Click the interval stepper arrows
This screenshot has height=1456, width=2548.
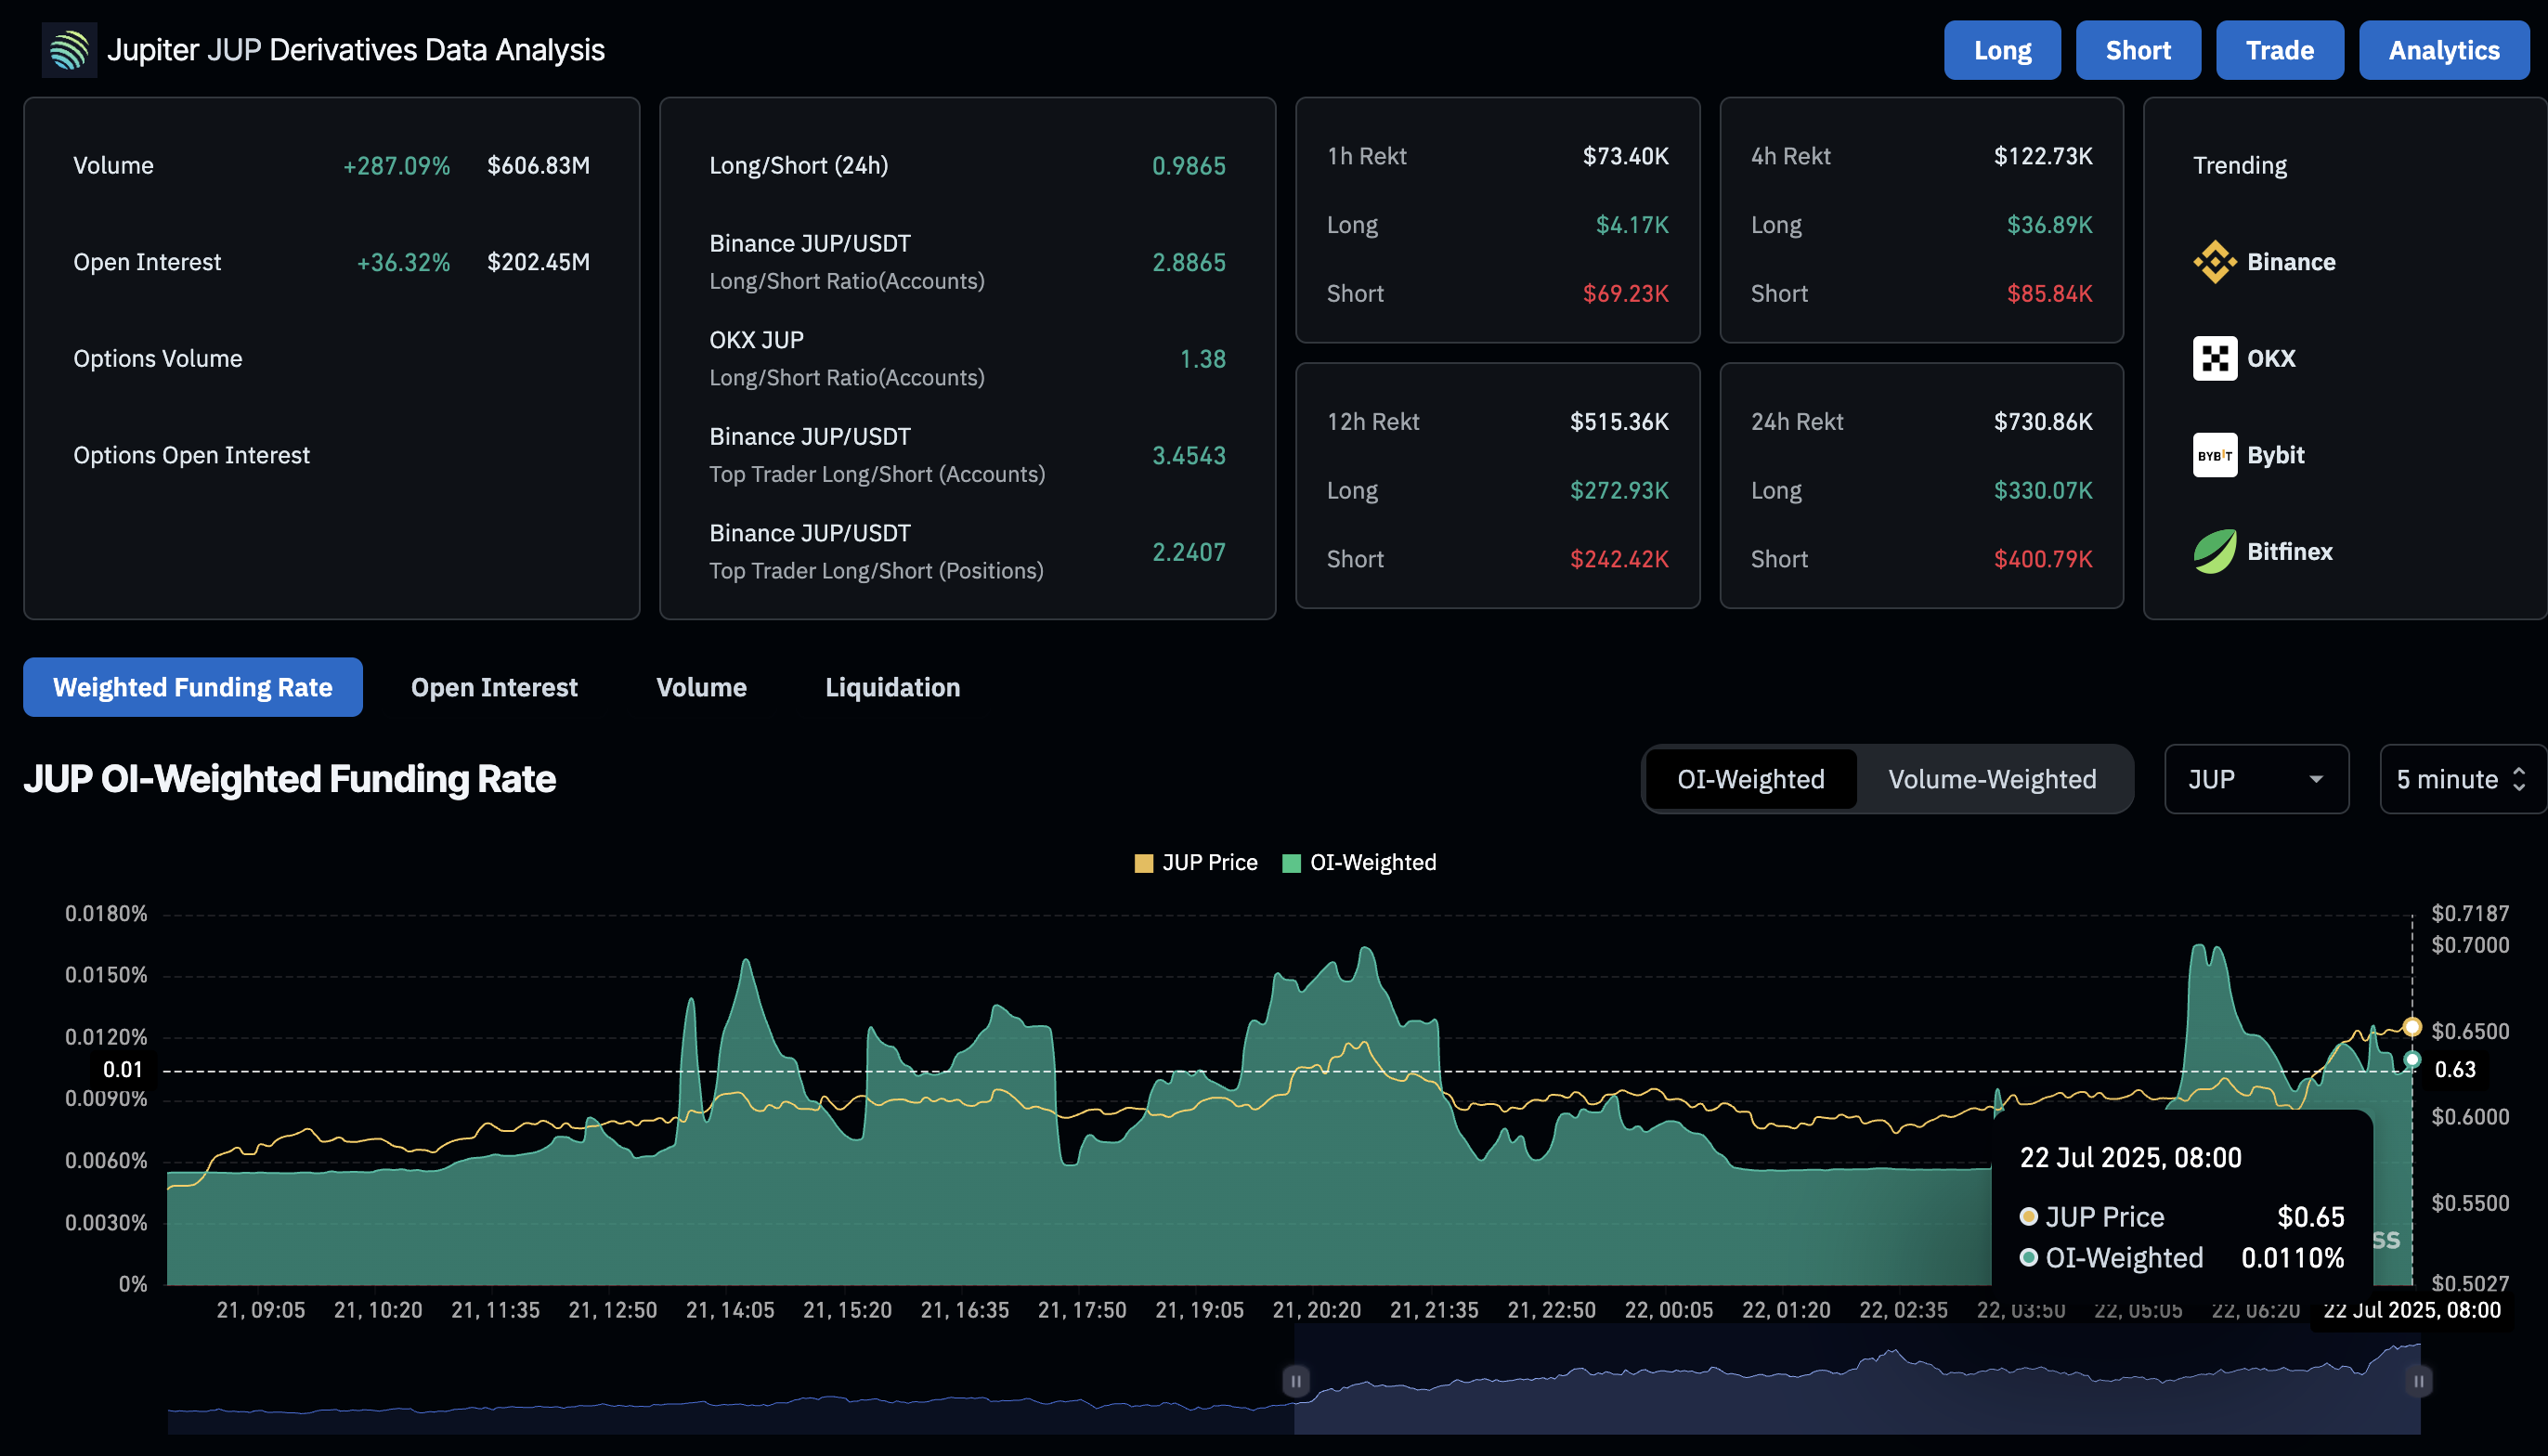(2521, 779)
